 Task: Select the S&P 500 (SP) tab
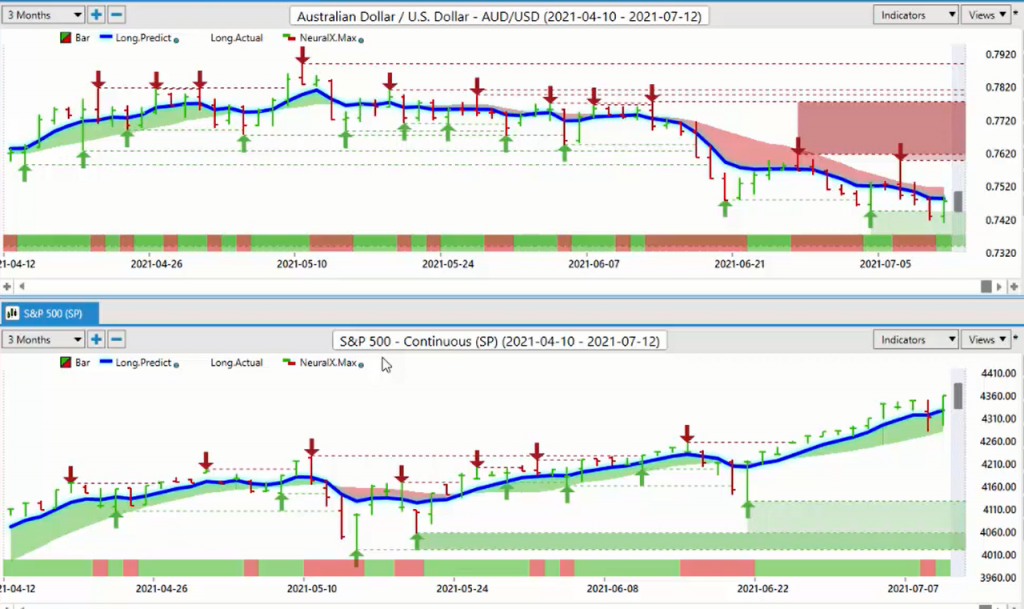[x=50, y=313]
